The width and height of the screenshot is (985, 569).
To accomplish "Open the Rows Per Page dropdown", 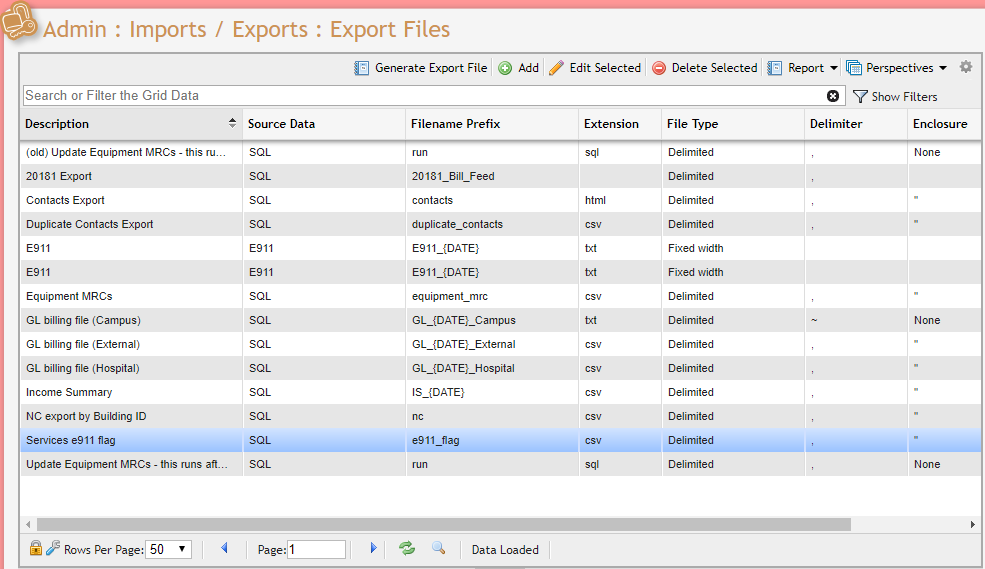I will 168,549.
